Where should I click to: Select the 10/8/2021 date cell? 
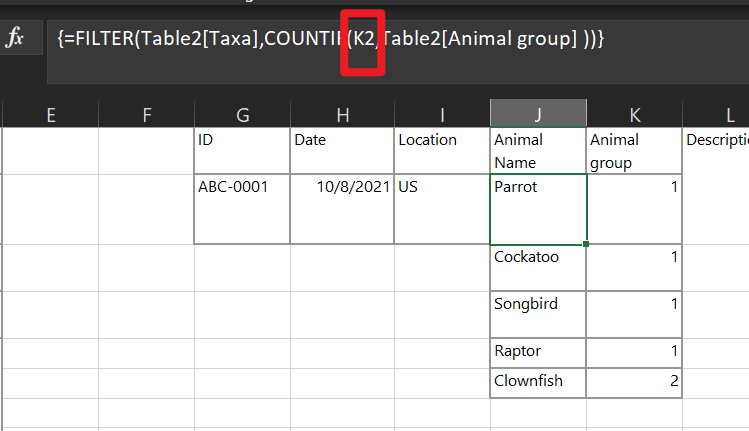pyautogui.click(x=342, y=209)
